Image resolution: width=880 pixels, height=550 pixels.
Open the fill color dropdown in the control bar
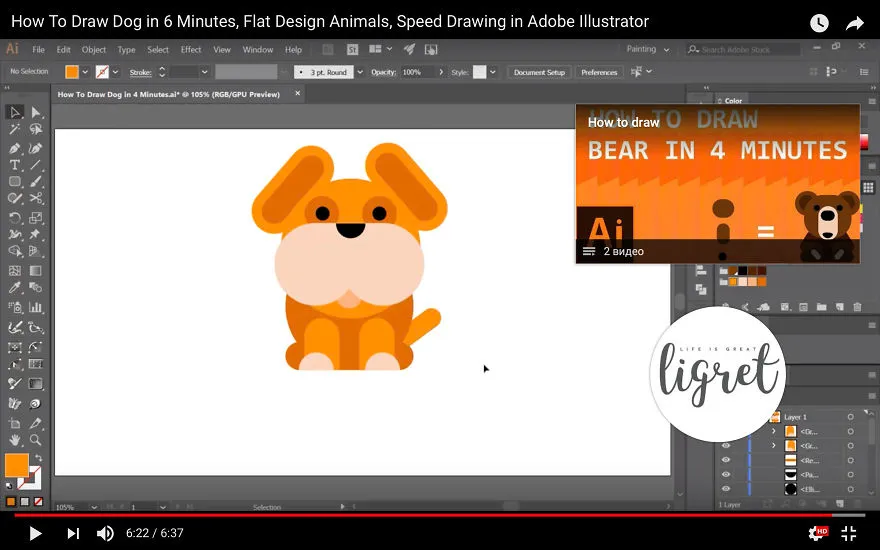pyautogui.click(x=85, y=72)
